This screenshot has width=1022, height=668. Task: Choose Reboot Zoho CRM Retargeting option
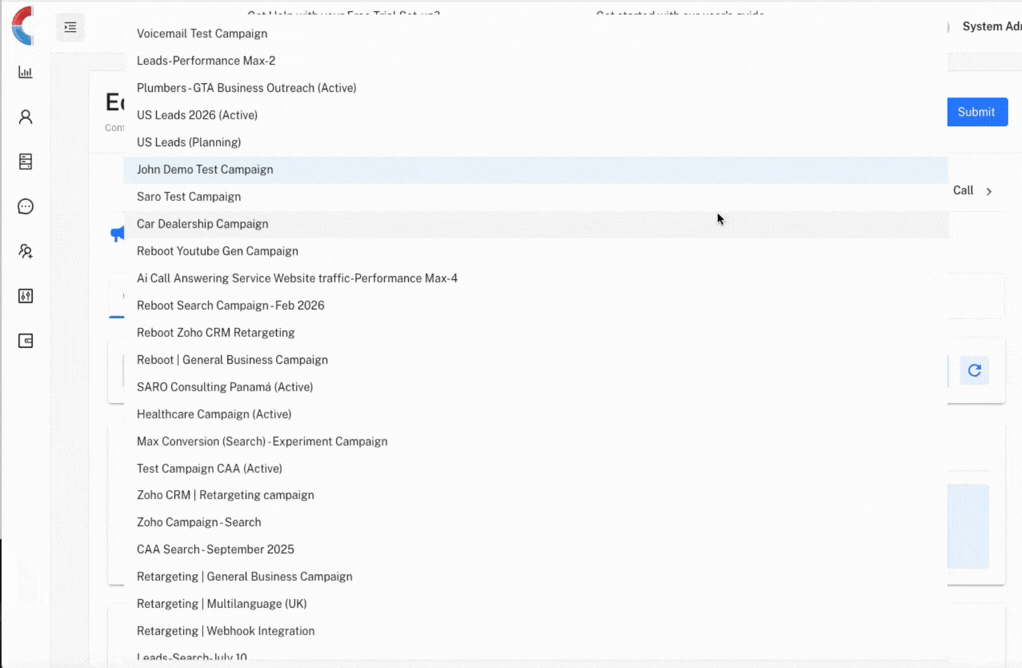[x=216, y=333]
